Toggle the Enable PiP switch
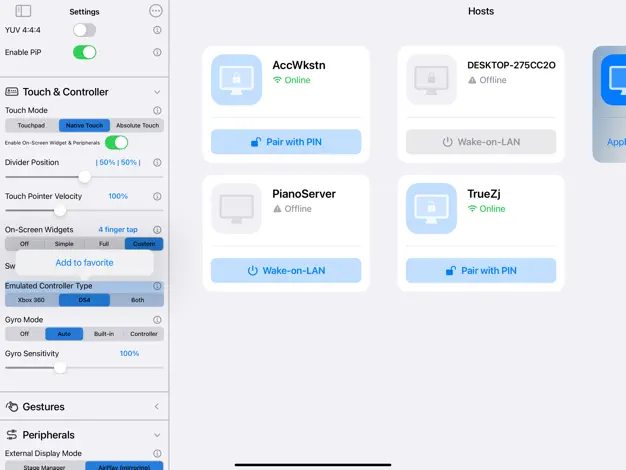The height and width of the screenshot is (470, 626). (x=84, y=52)
